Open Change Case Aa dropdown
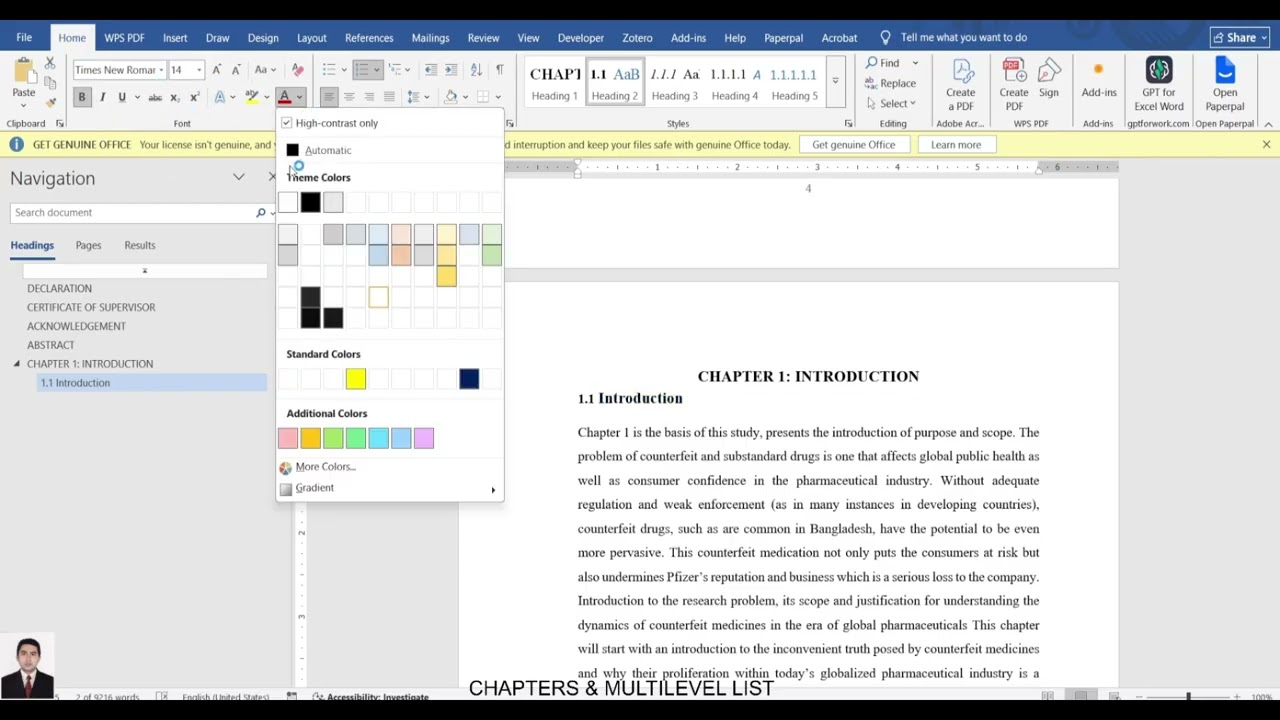1280x720 pixels. click(264, 70)
